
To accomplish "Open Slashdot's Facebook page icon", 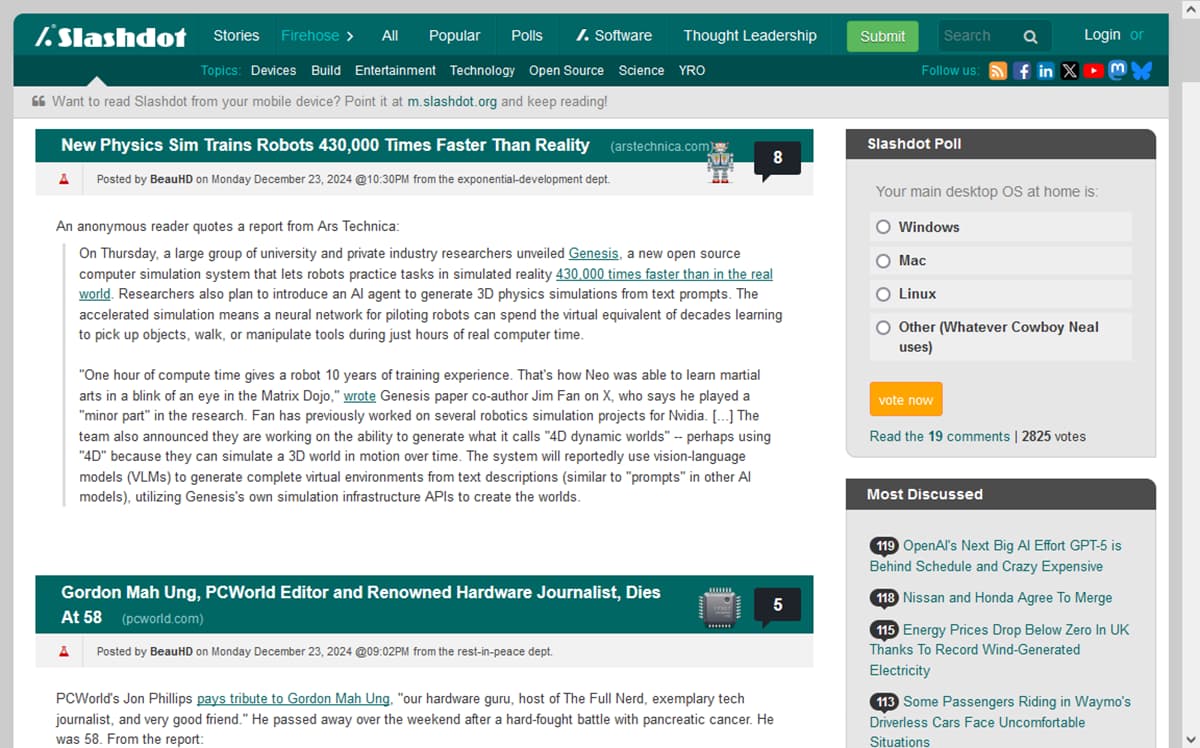I will click(x=1021, y=70).
